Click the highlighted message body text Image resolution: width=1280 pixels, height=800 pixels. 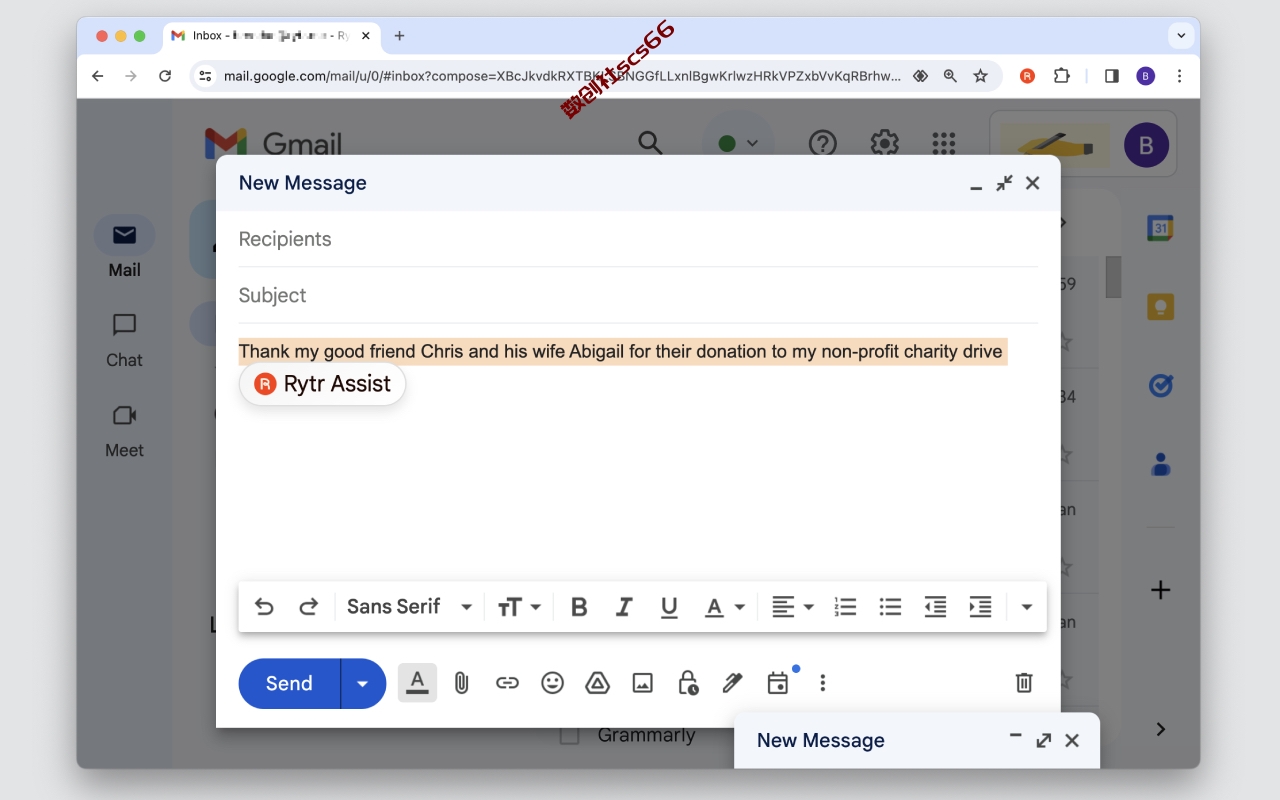(x=620, y=351)
